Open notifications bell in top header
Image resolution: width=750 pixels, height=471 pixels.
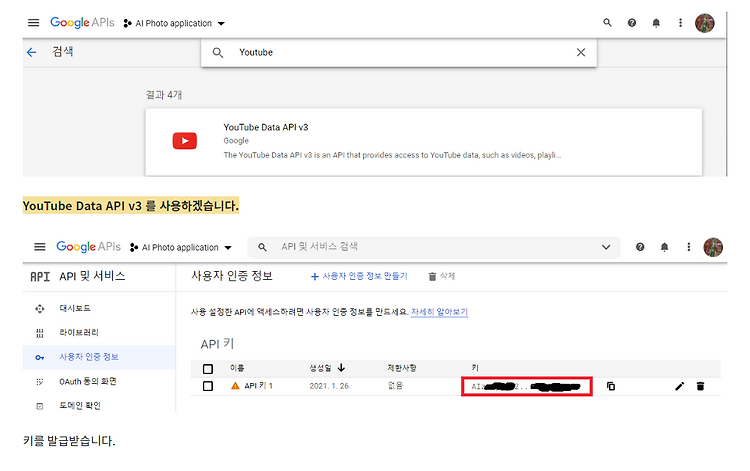pos(656,23)
